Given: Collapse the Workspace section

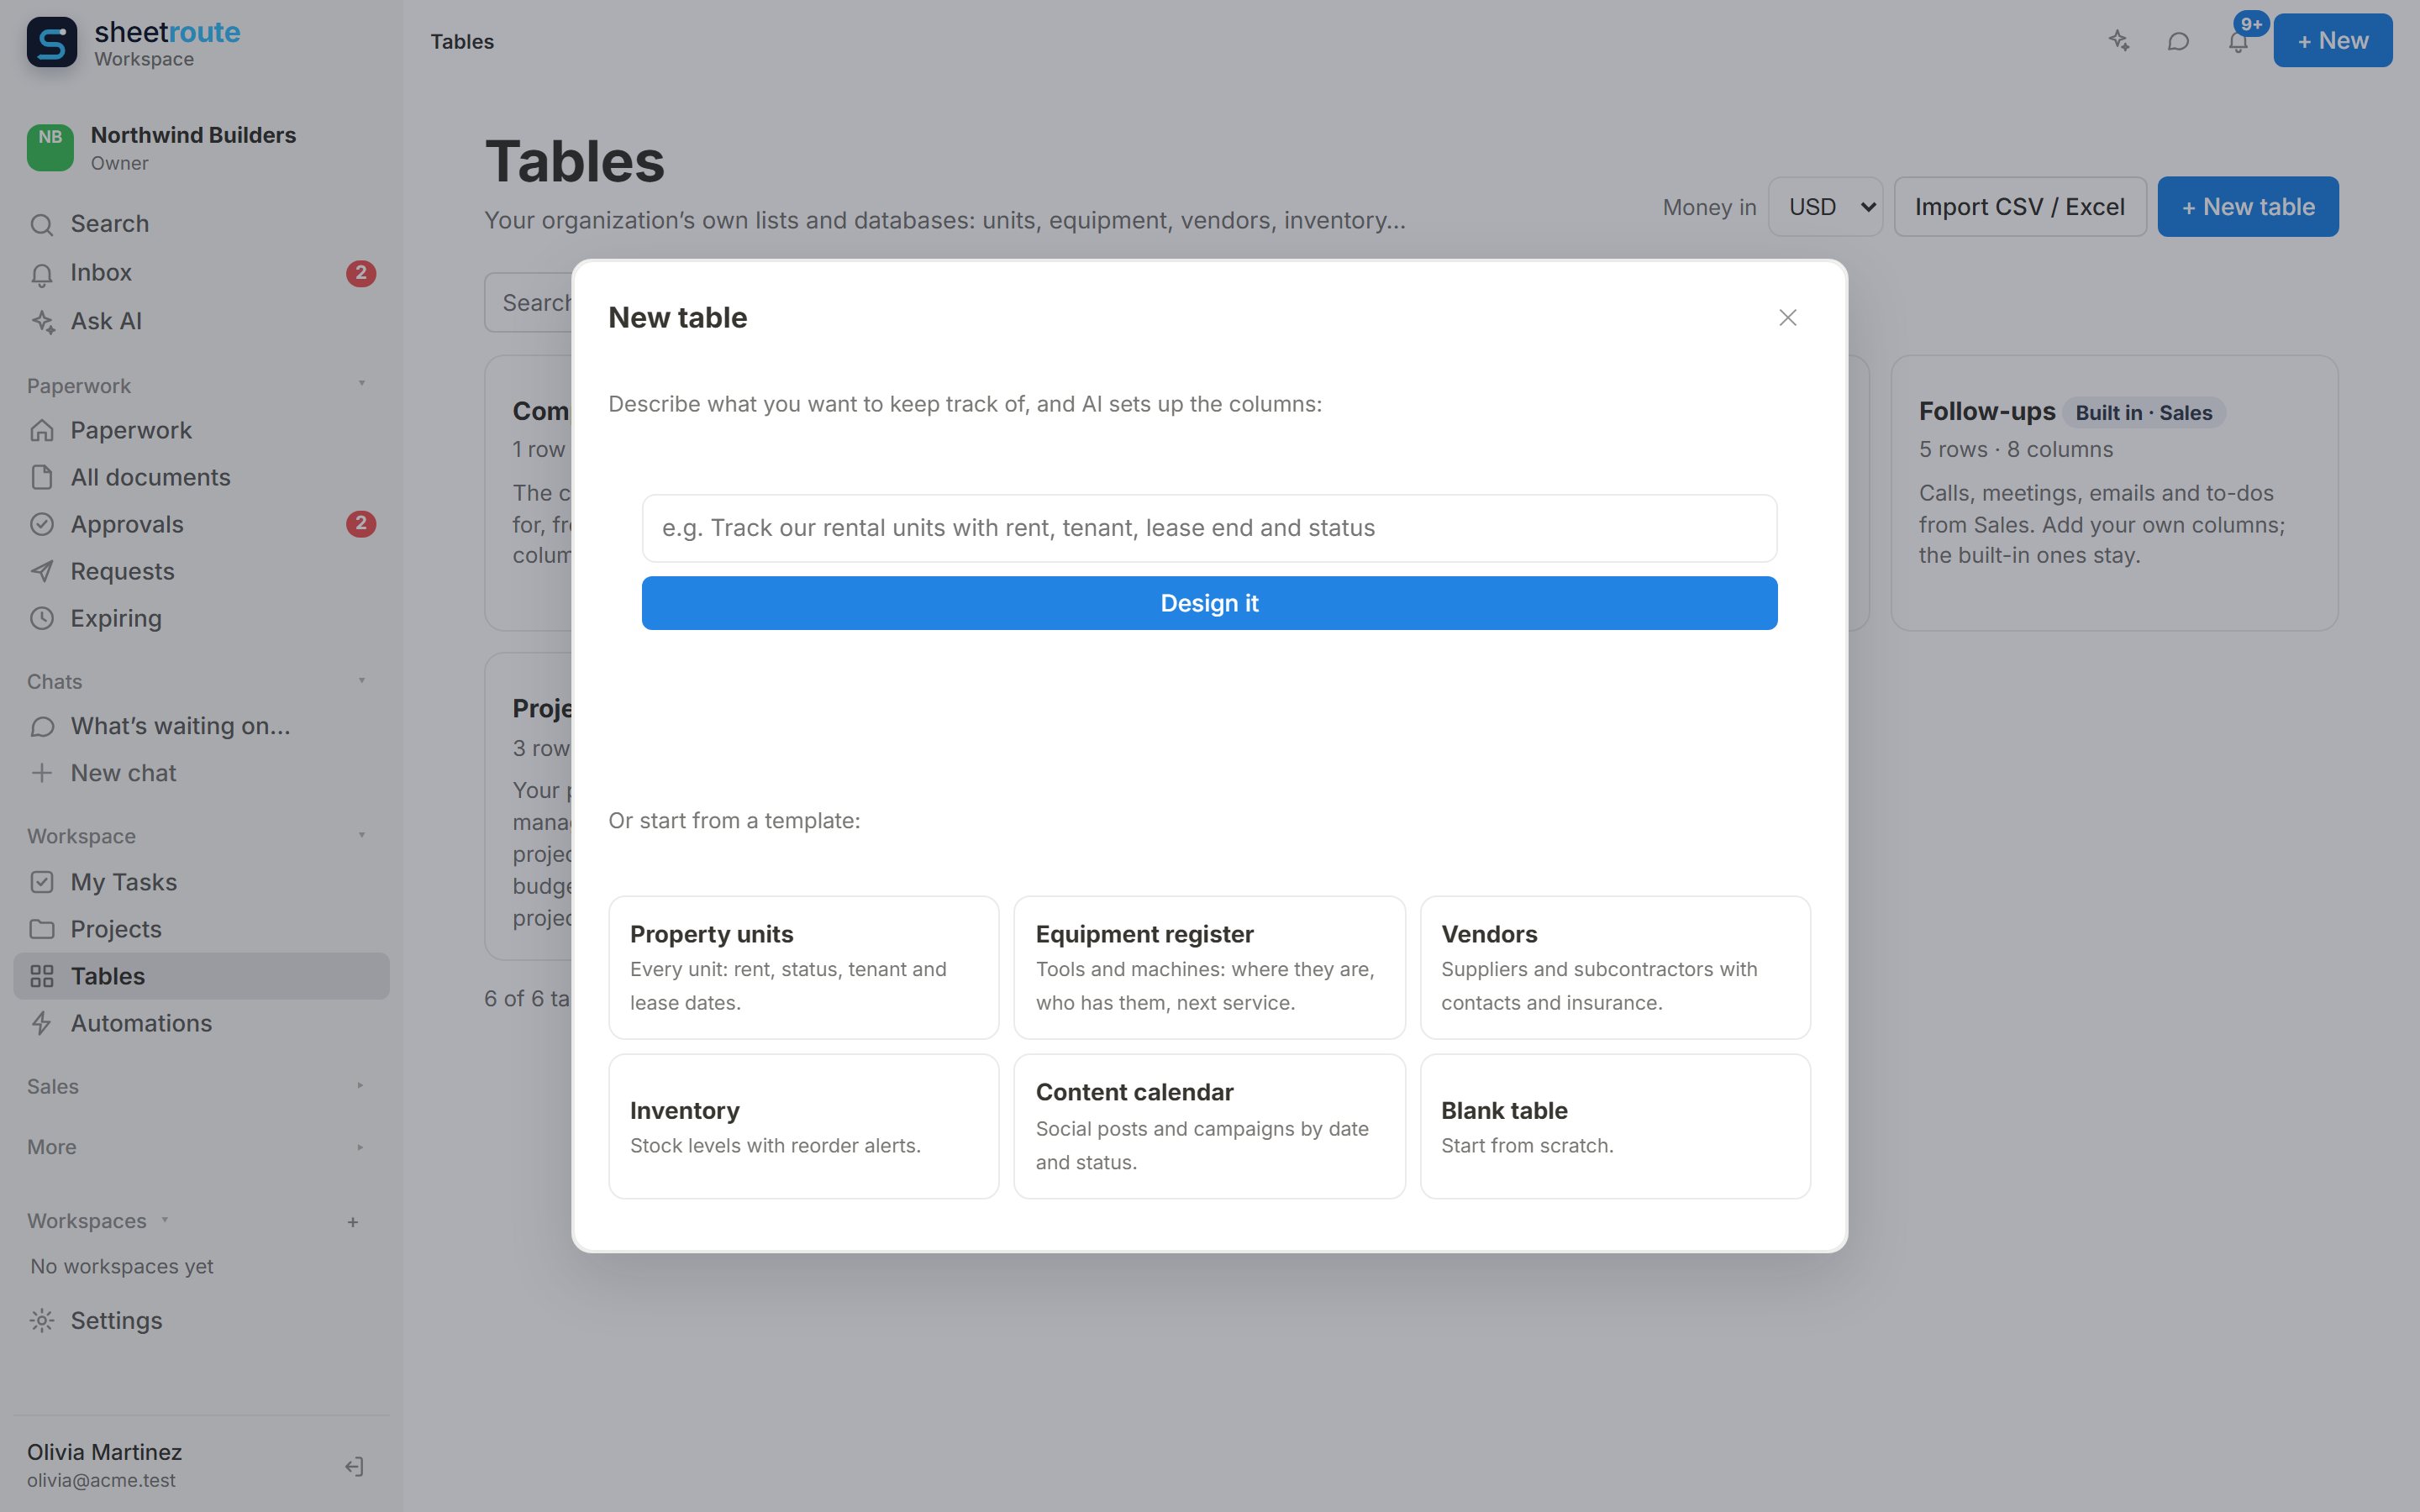Looking at the screenshot, I should coord(361,835).
